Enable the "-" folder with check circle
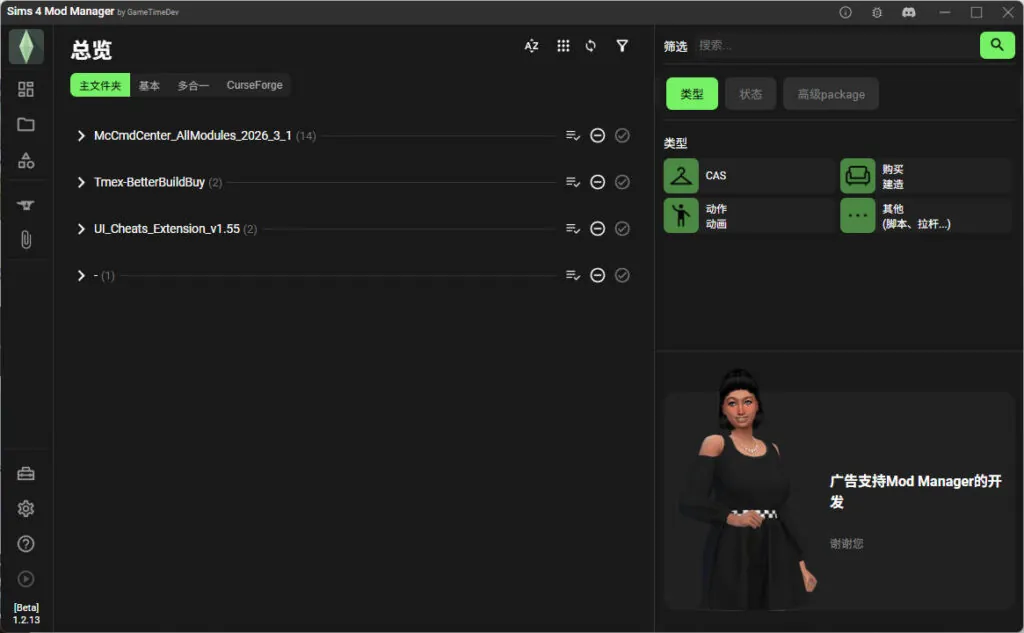The height and width of the screenshot is (633, 1024). (x=622, y=275)
